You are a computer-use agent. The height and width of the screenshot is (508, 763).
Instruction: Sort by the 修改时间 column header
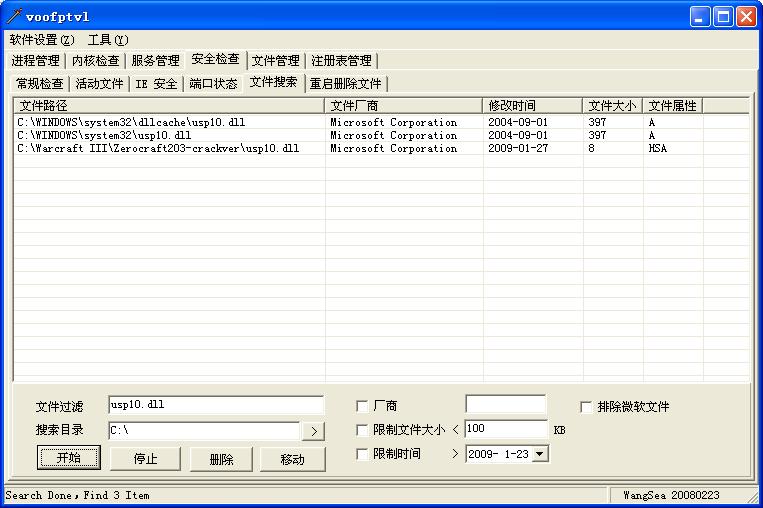pos(532,106)
